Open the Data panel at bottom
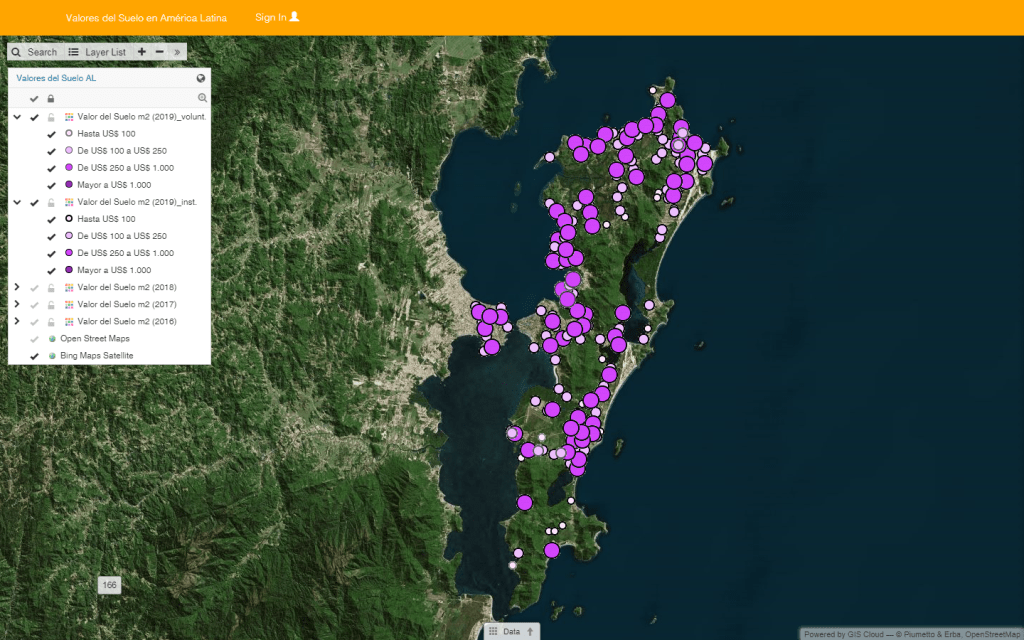 pyautogui.click(x=512, y=631)
